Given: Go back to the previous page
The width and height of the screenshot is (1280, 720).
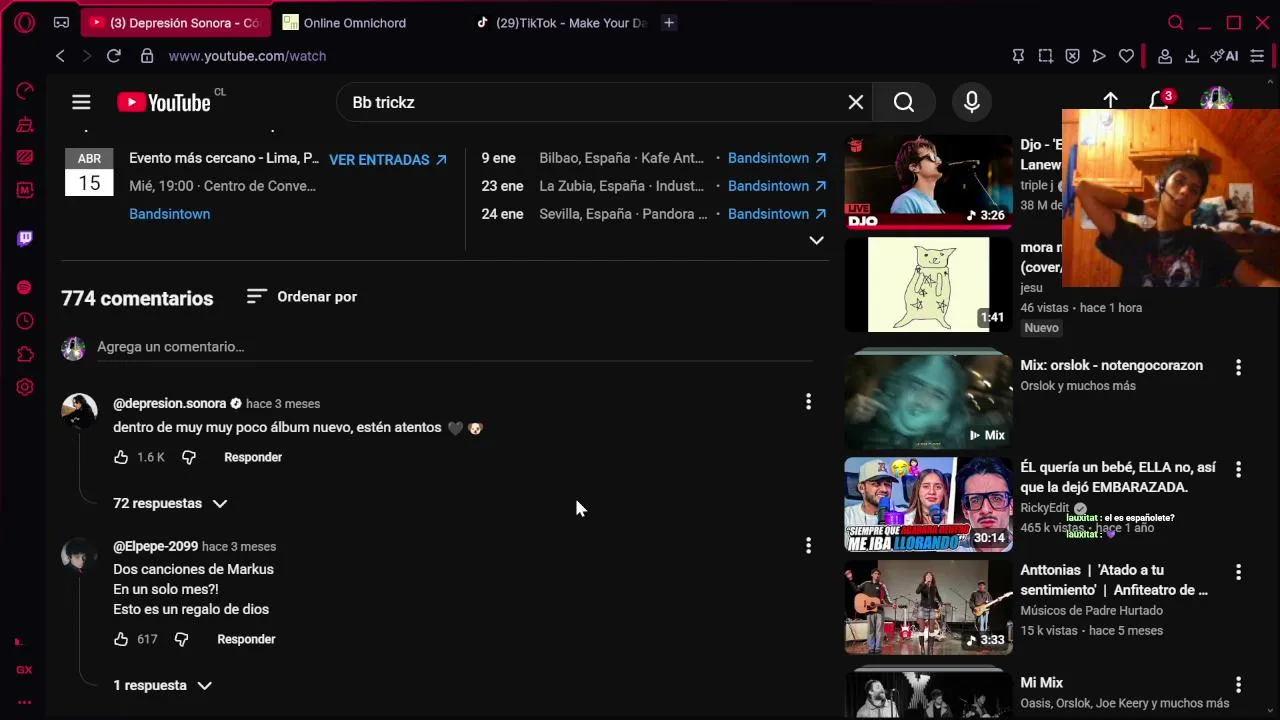Looking at the screenshot, I should [60, 56].
